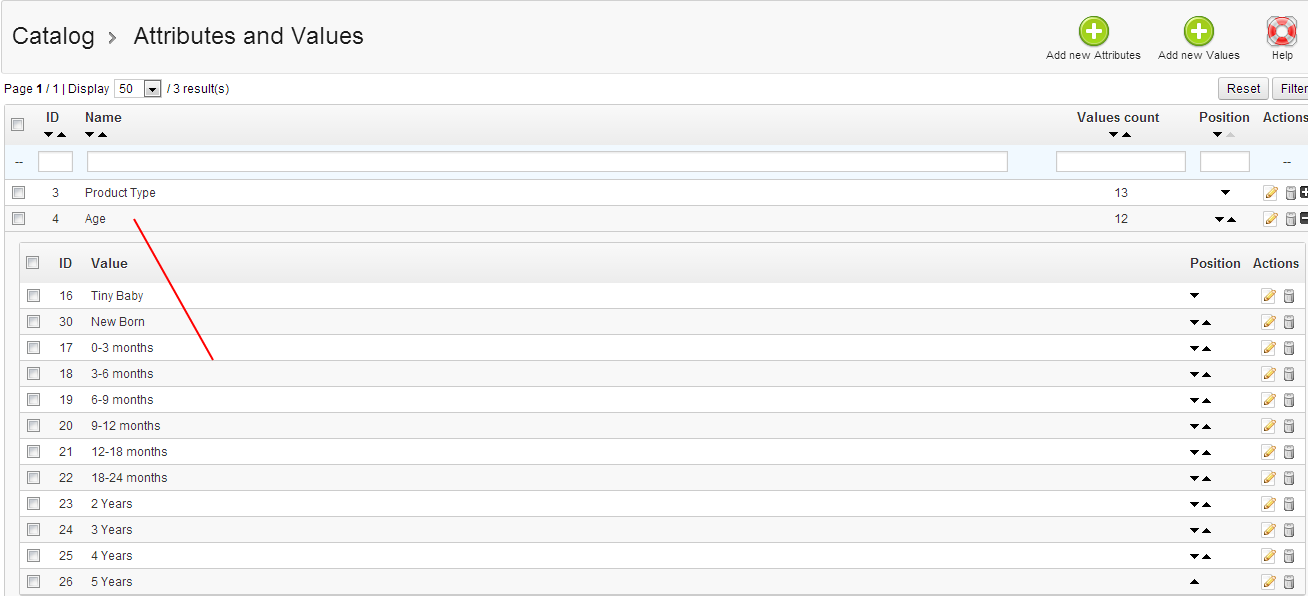Edit the Product Type attribute
The image size is (1308, 596).
(1270, 193)
